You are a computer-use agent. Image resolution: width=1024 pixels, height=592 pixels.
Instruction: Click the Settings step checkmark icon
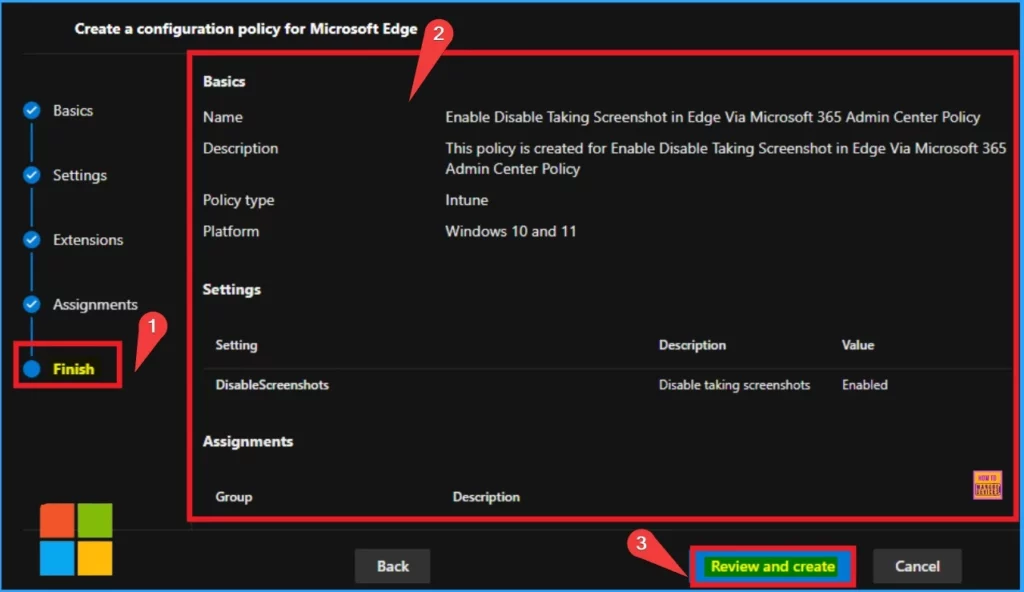[31, 175]
